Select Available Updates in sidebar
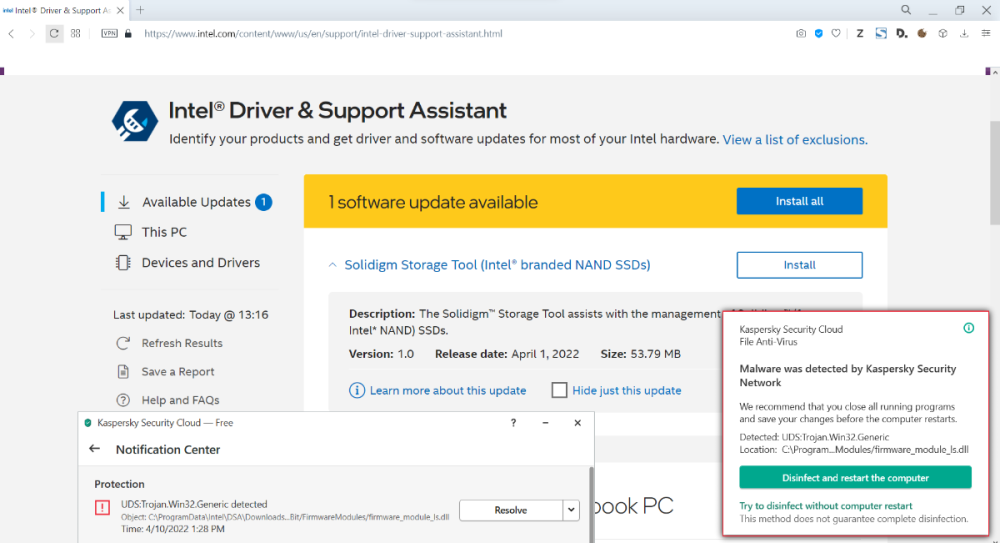1000x543 pixels. [196, 202]
